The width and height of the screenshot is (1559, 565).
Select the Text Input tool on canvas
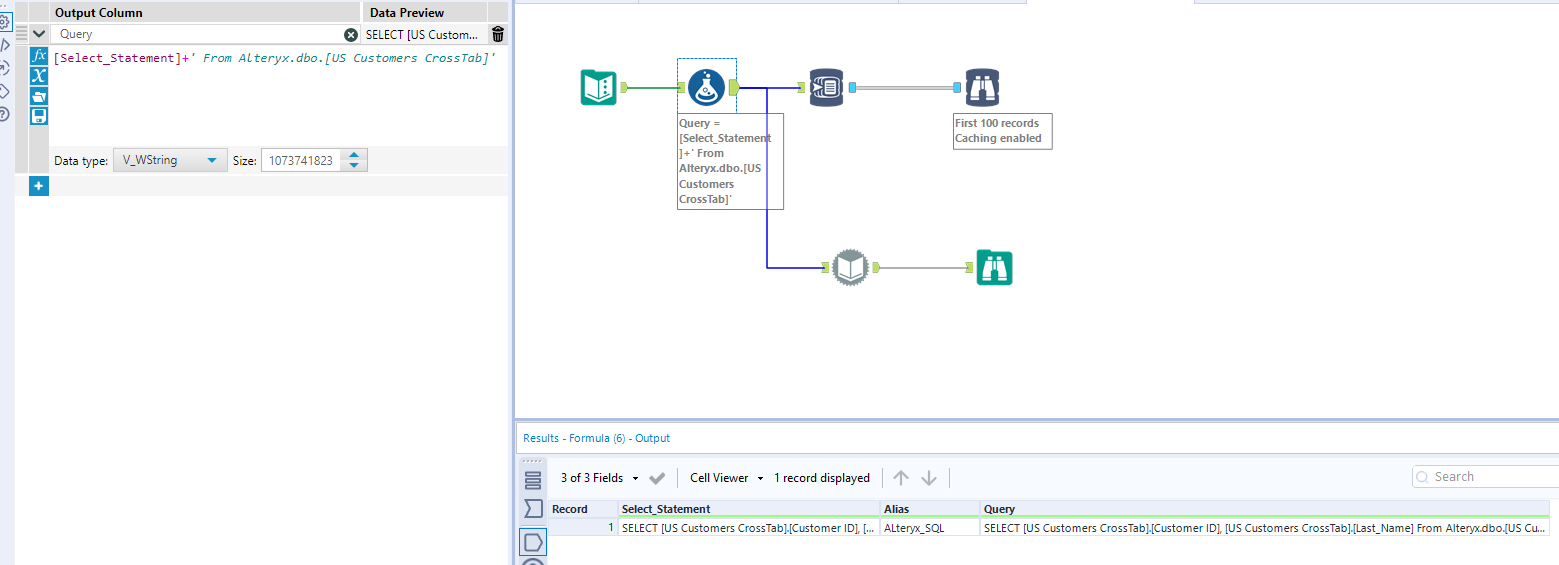pos(599,88)
